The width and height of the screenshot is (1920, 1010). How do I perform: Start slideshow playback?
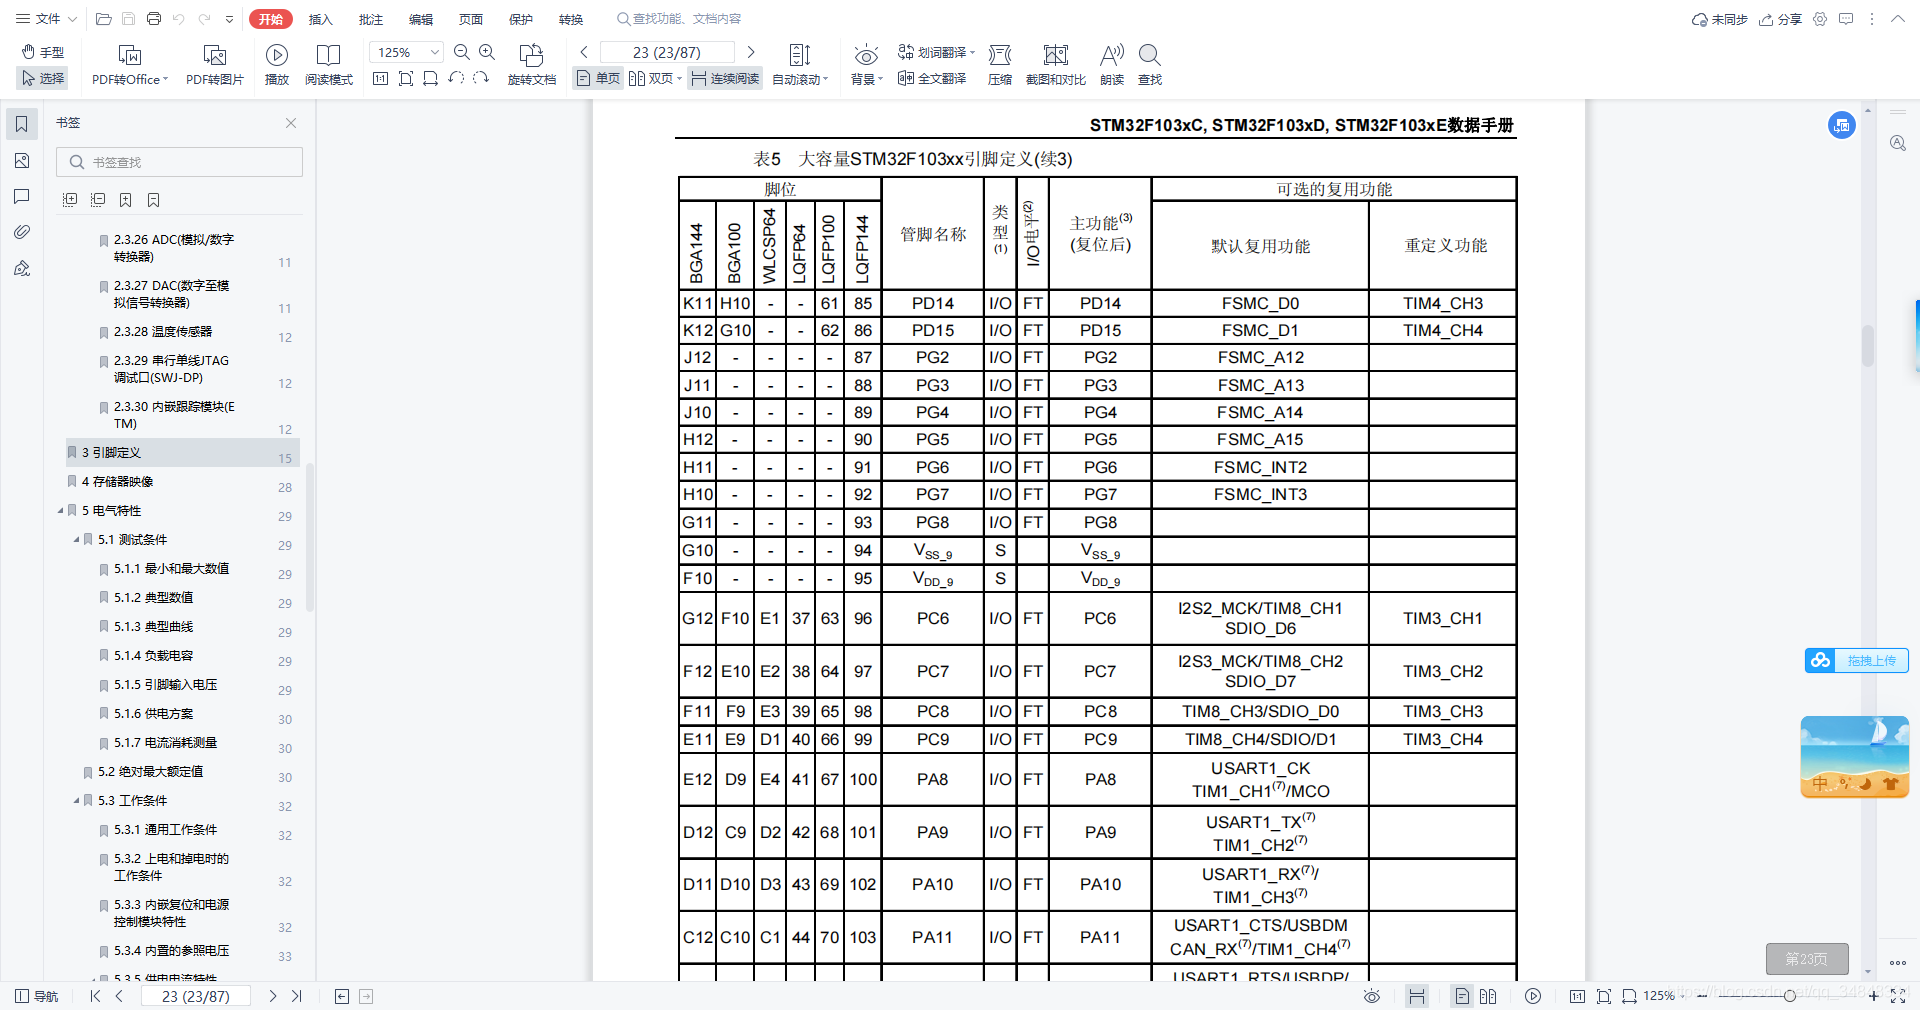pyautogui.click(x=277, y=65)
